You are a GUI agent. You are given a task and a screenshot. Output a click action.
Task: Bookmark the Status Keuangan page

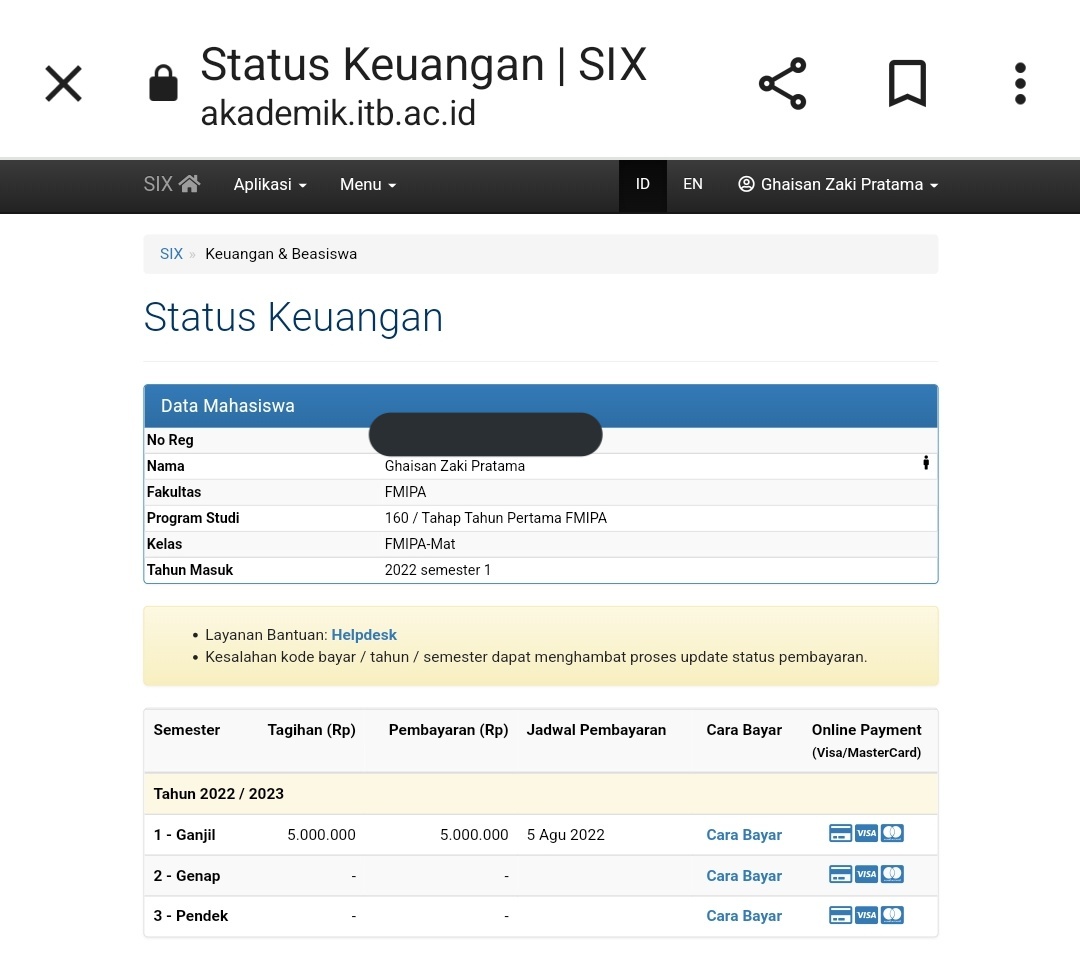906,84
